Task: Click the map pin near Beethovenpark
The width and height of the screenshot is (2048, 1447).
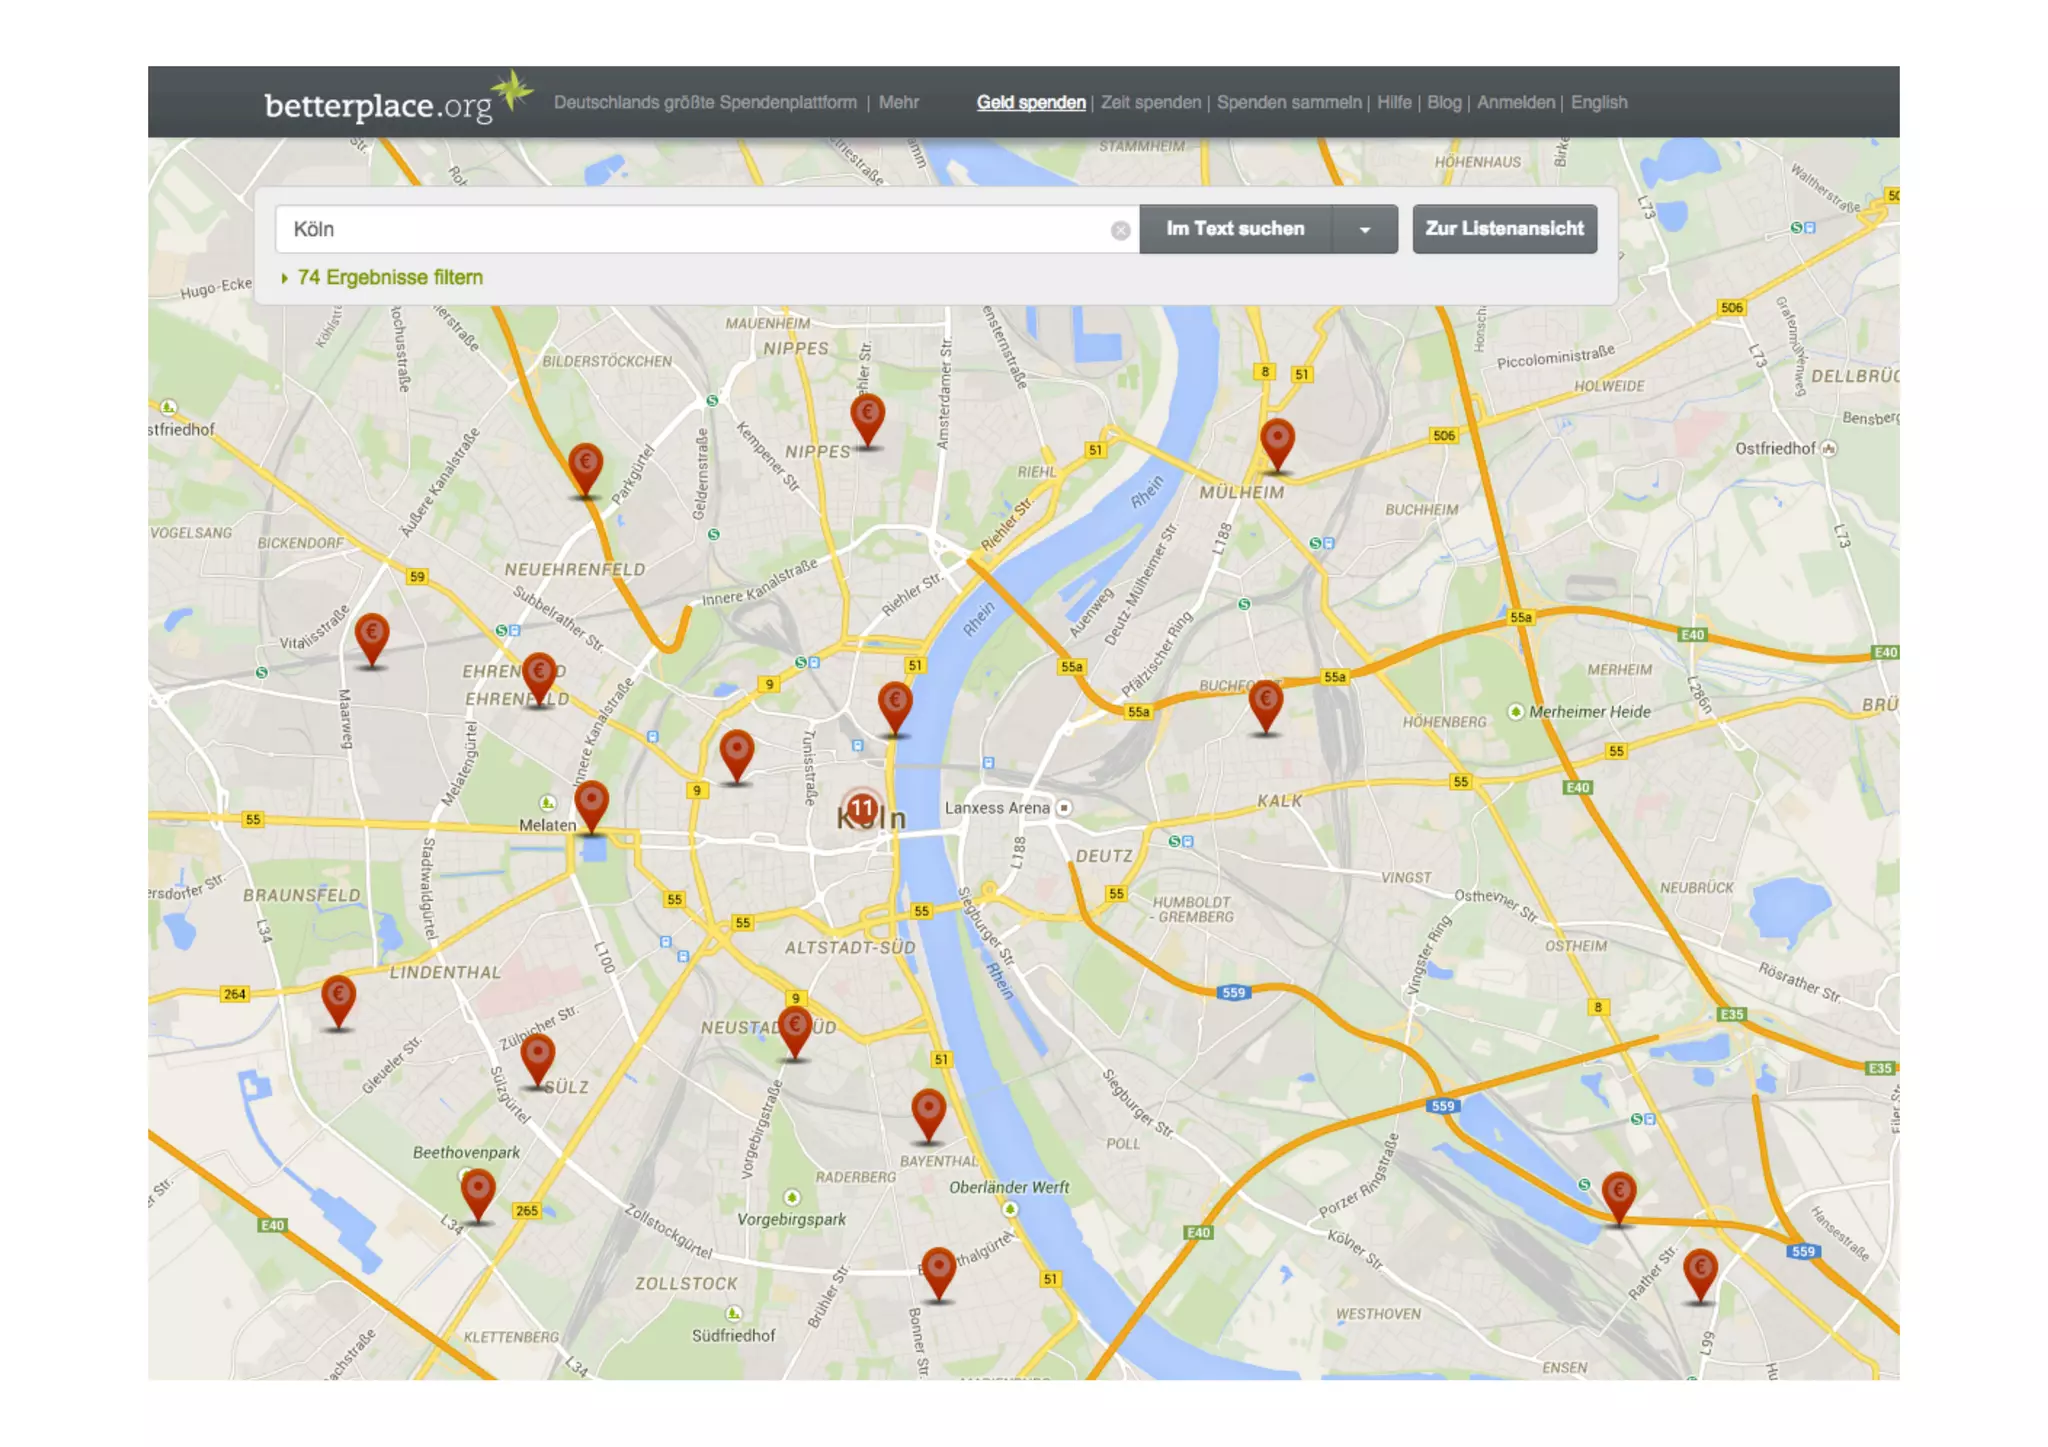Action: tap(478, 1191)
